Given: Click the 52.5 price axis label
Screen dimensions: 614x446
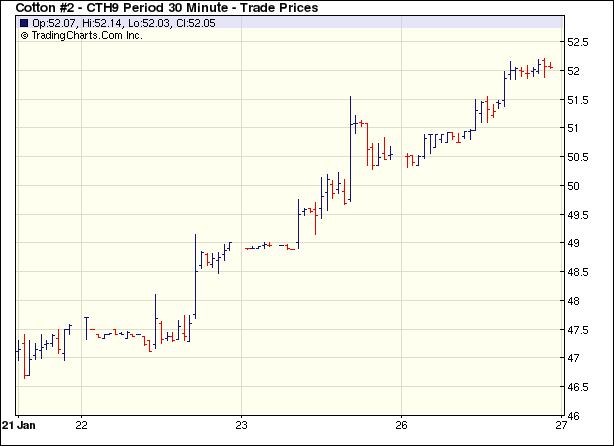Looking at the screenshot, I should 579,42.
